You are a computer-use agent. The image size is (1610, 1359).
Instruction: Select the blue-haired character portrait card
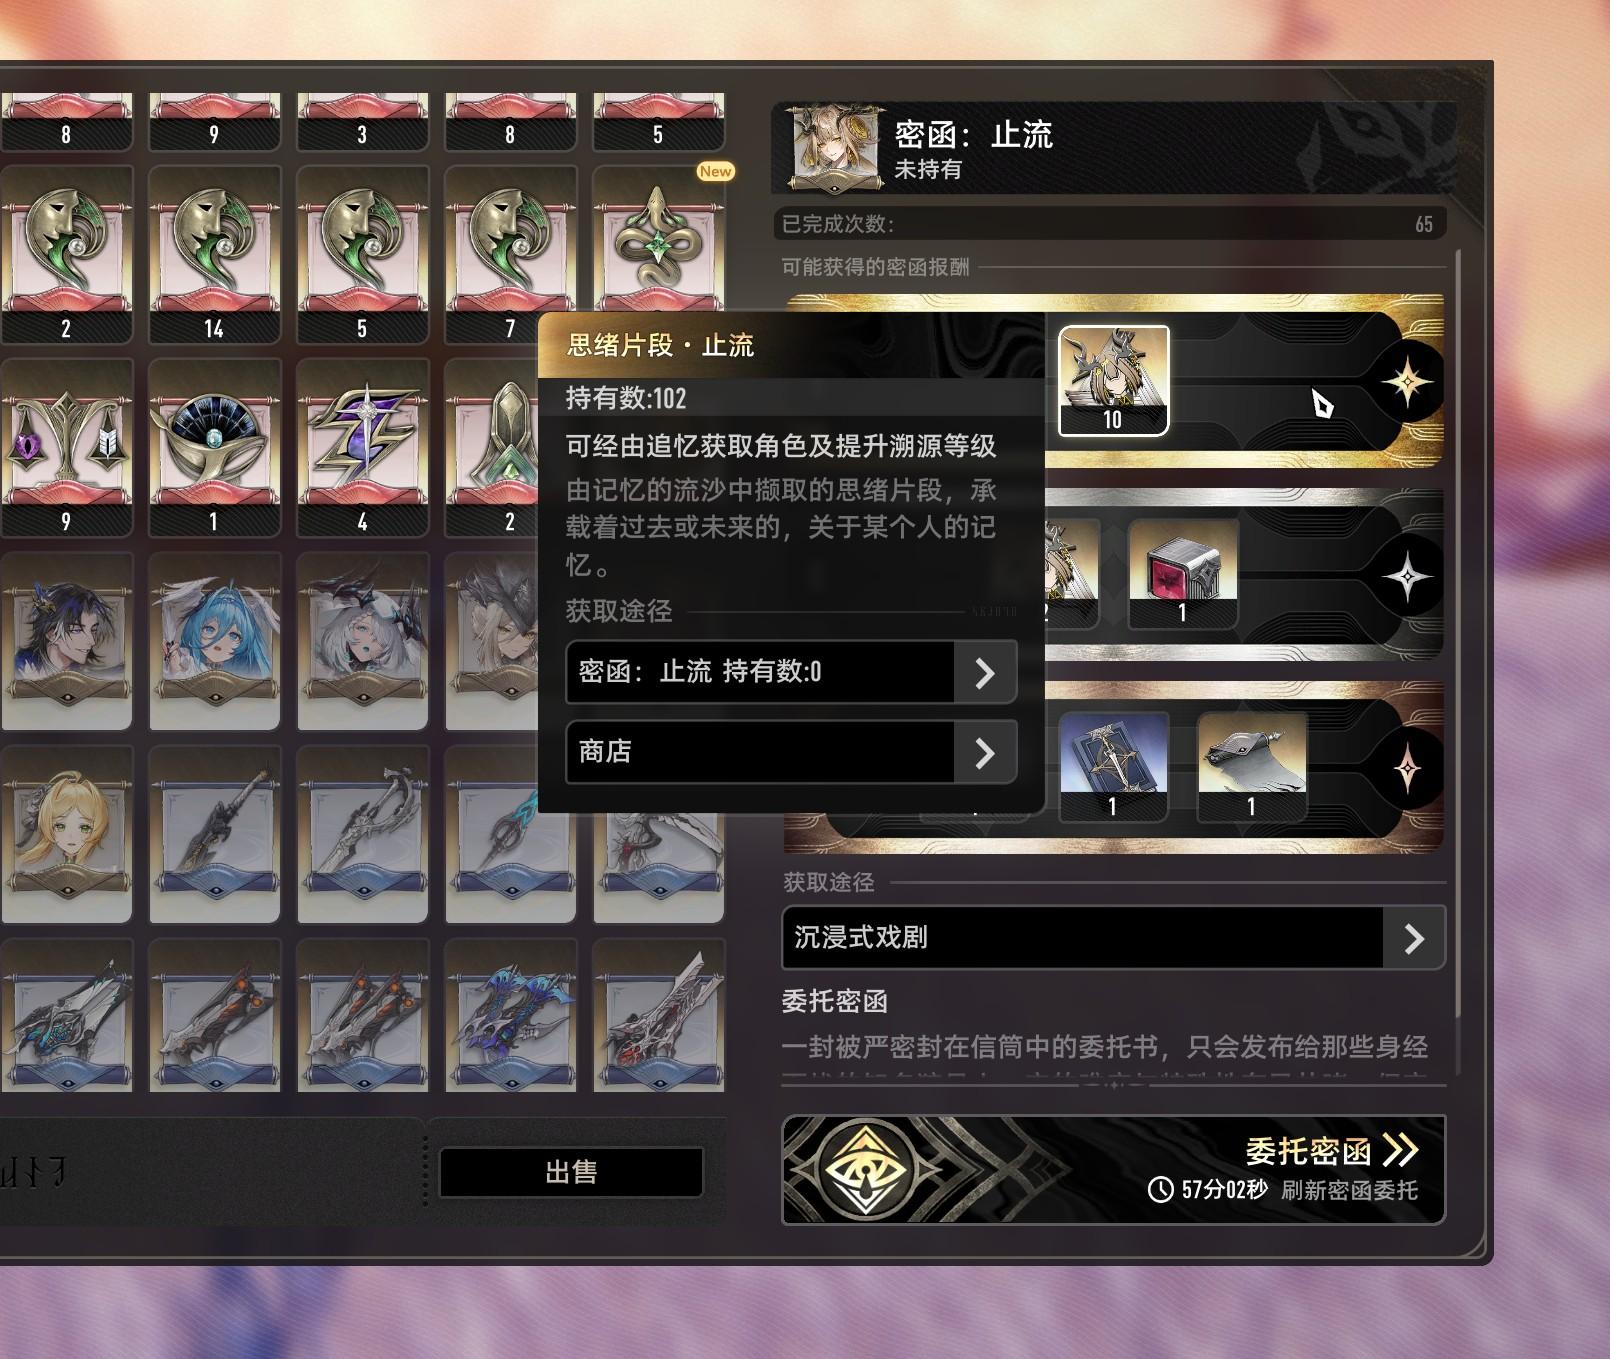point(214,641)
